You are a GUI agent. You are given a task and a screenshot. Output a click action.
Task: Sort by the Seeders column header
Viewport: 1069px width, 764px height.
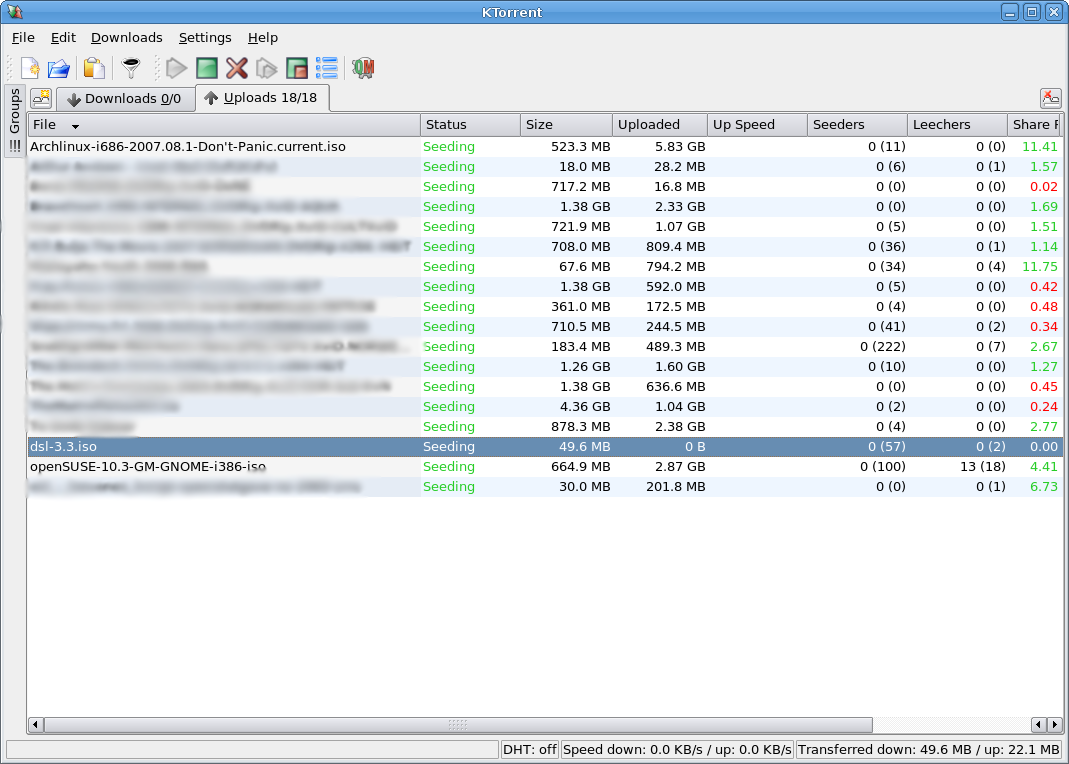[x=857, y=125]
